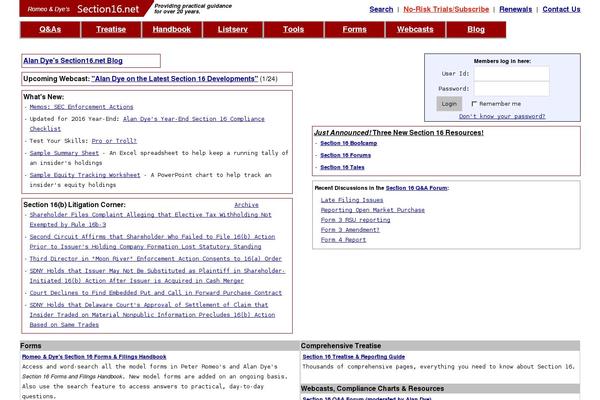Open SDNY Holds Delaware Court's Approval of Settlement article
This screenshot has height=400, width=600.
pyautogui.click(x=152, y=315)
